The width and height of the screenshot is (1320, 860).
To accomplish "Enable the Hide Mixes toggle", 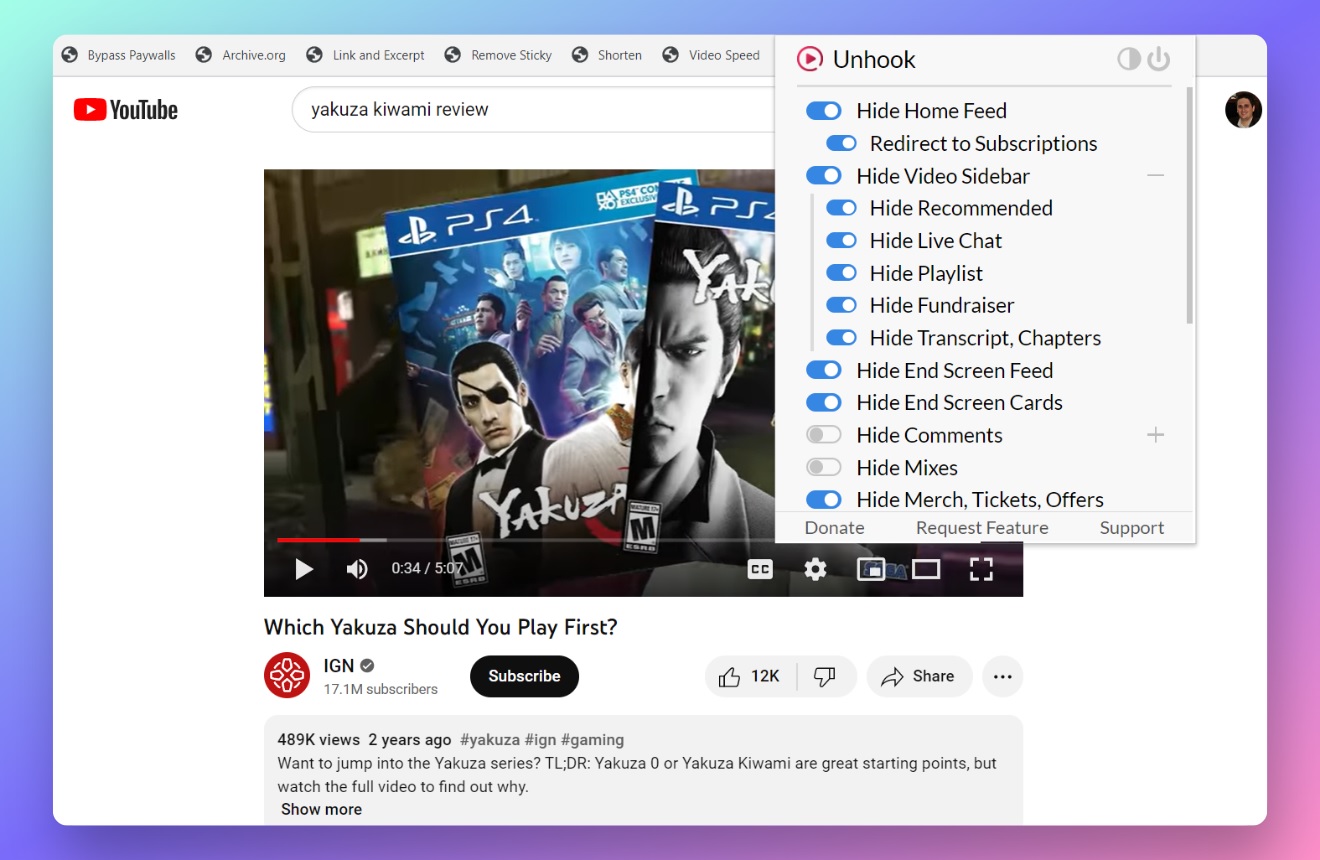I will (823, 467).
